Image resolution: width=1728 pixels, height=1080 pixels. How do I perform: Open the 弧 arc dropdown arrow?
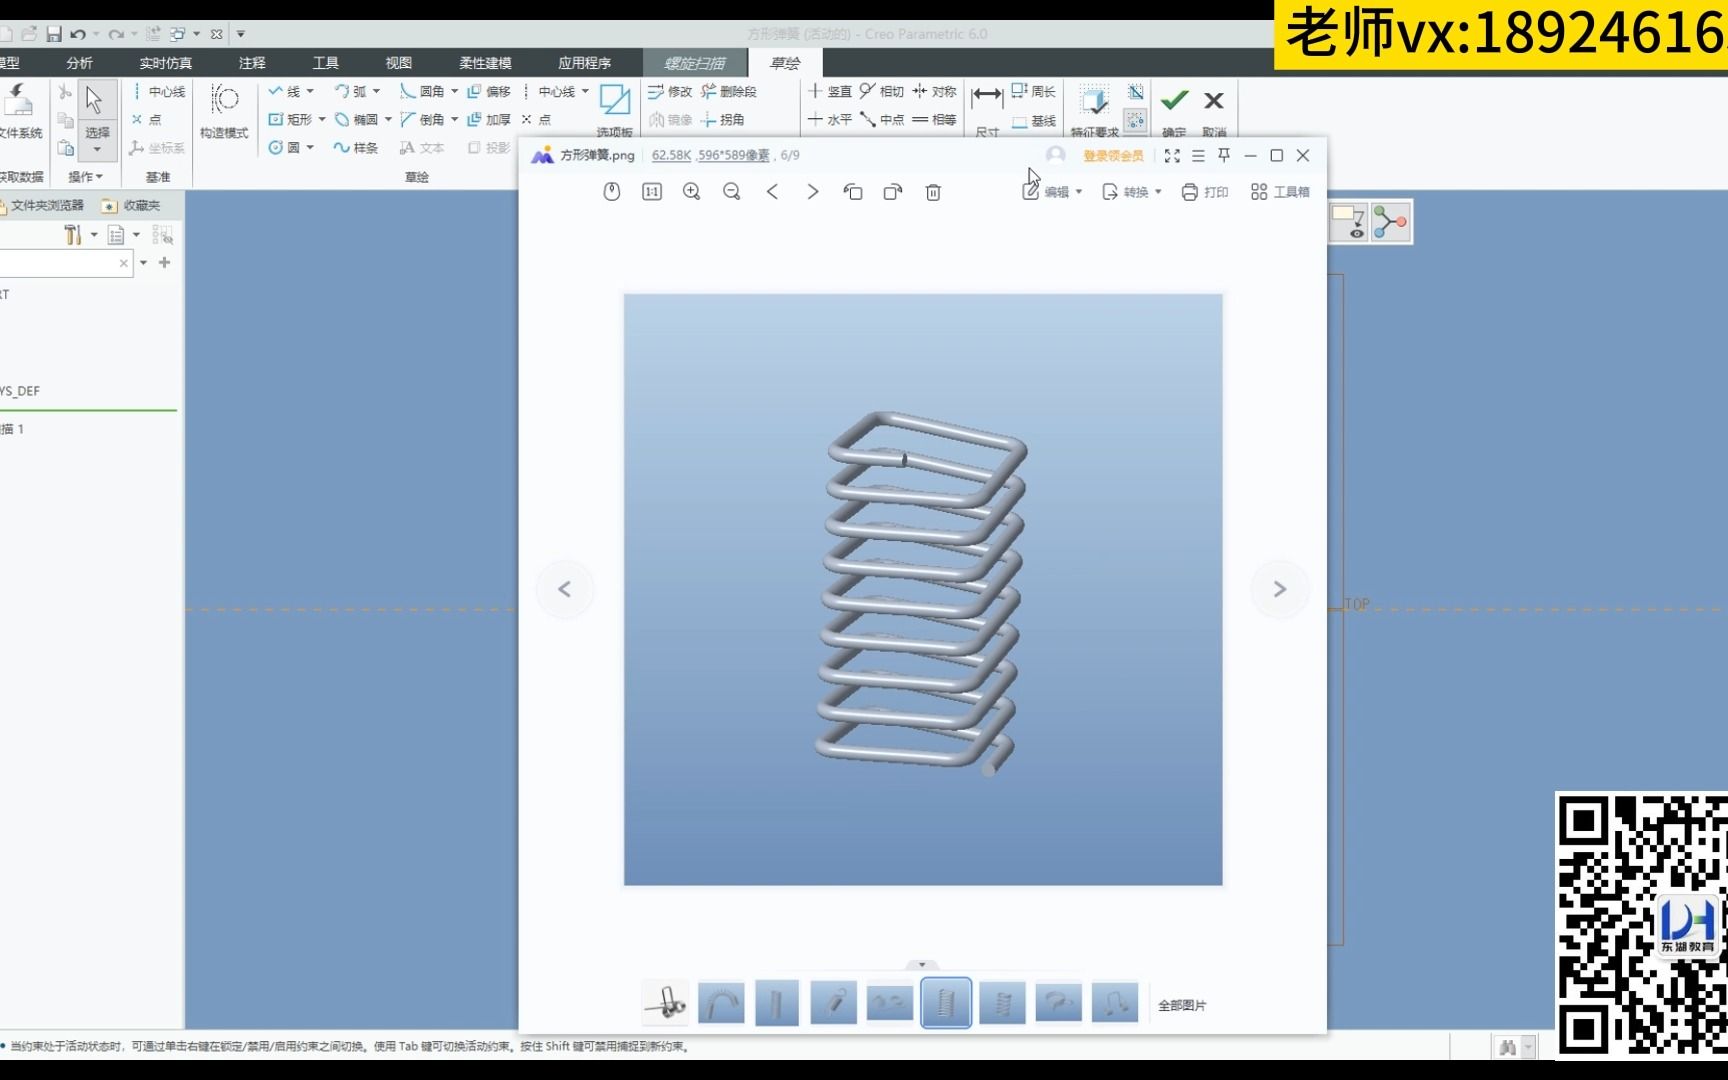click(376, 91)
